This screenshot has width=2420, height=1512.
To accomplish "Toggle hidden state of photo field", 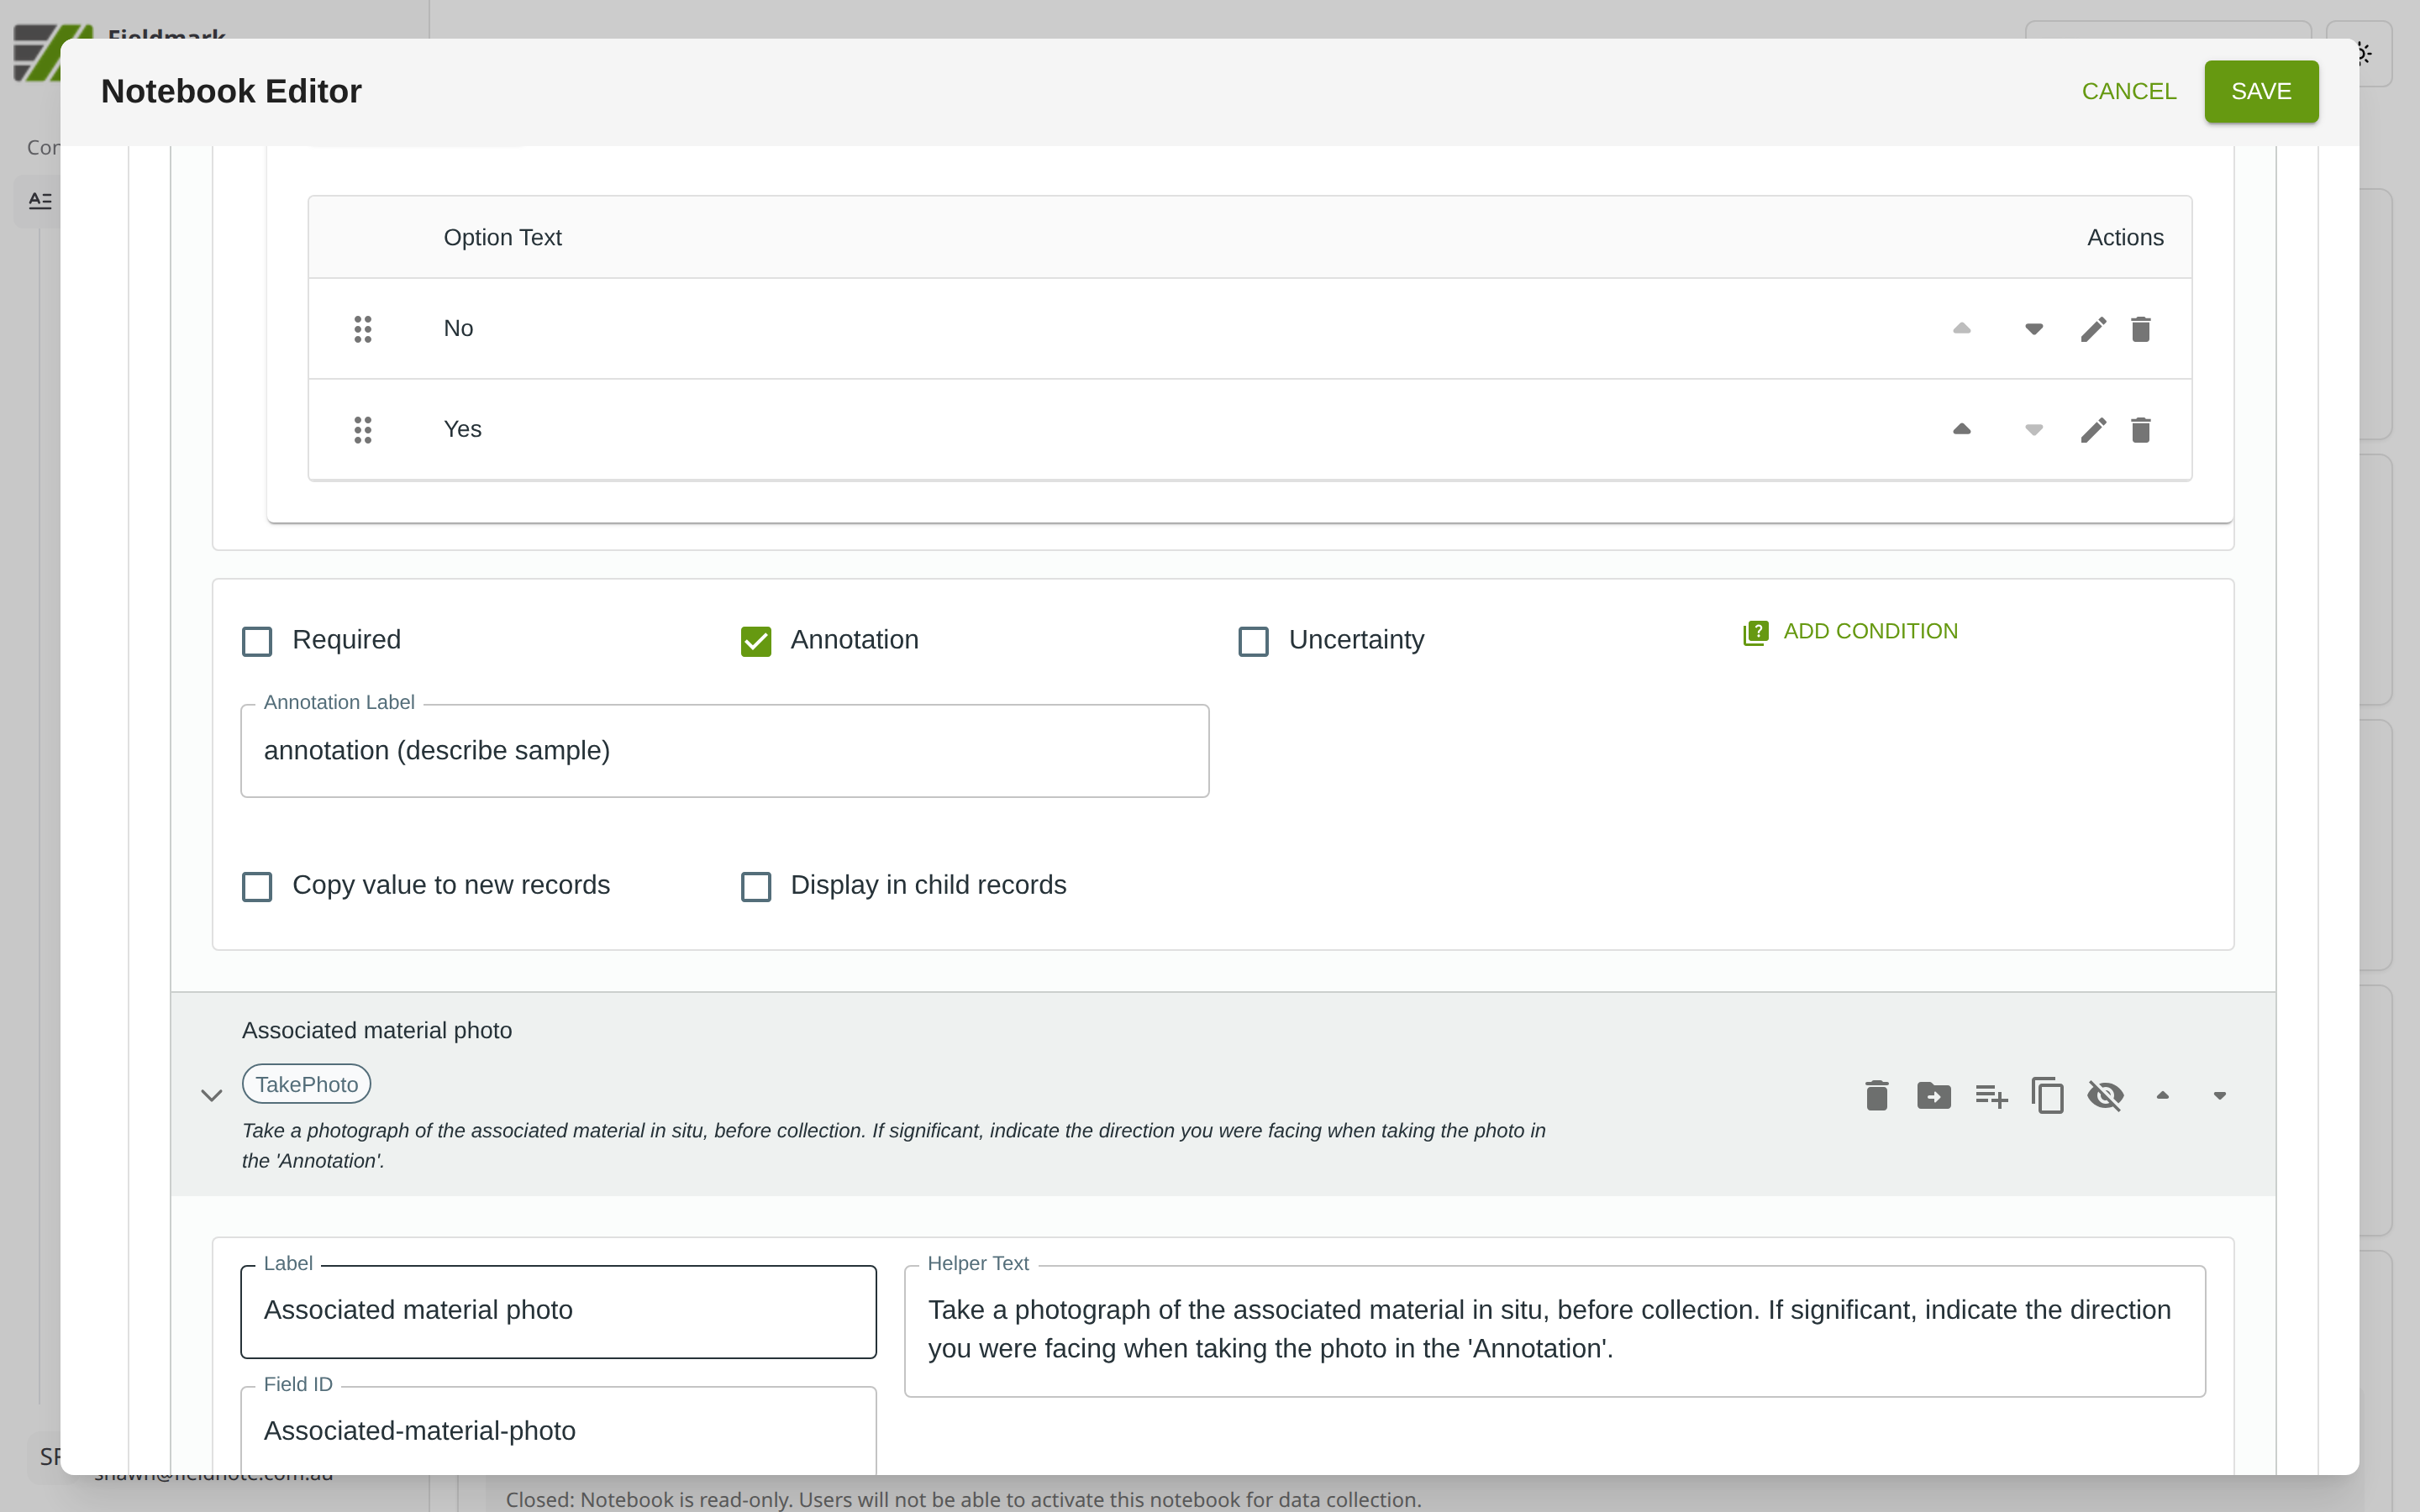I will pyautogui.click(x=2105, y=1095).
